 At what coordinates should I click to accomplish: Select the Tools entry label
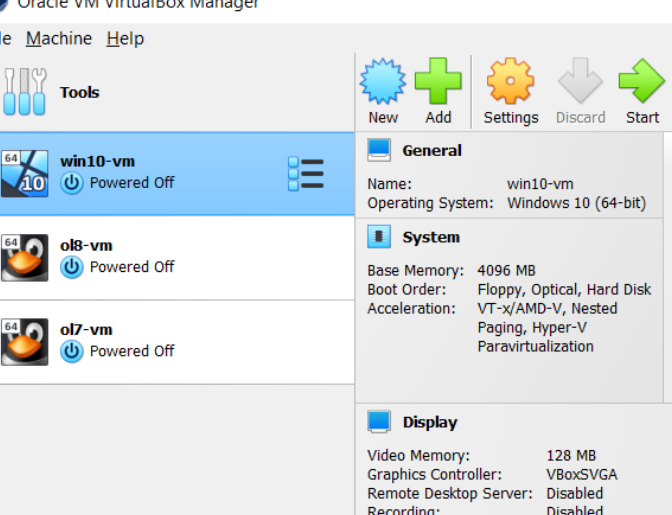tap(79, 92)
